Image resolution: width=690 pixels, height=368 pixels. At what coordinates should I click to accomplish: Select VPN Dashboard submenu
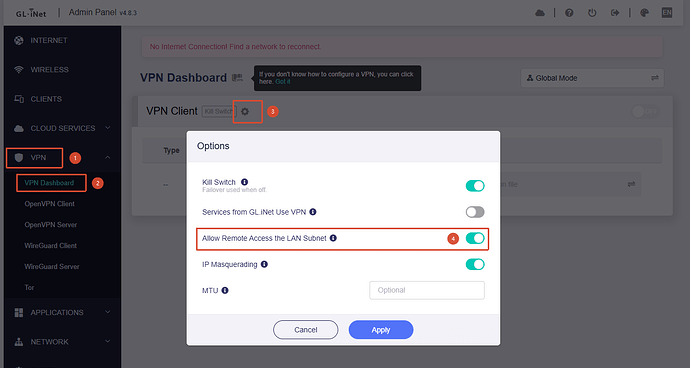pos(49,183)
